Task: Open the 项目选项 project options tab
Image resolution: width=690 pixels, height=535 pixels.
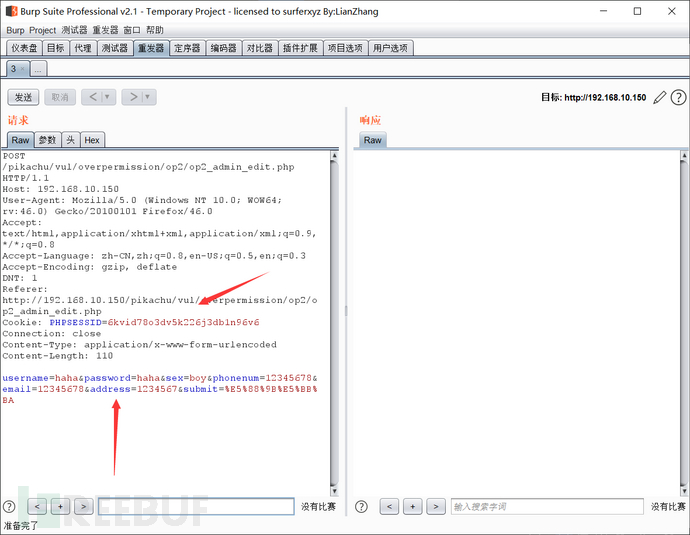Action: pyautogui.click(x=345, y=48)
